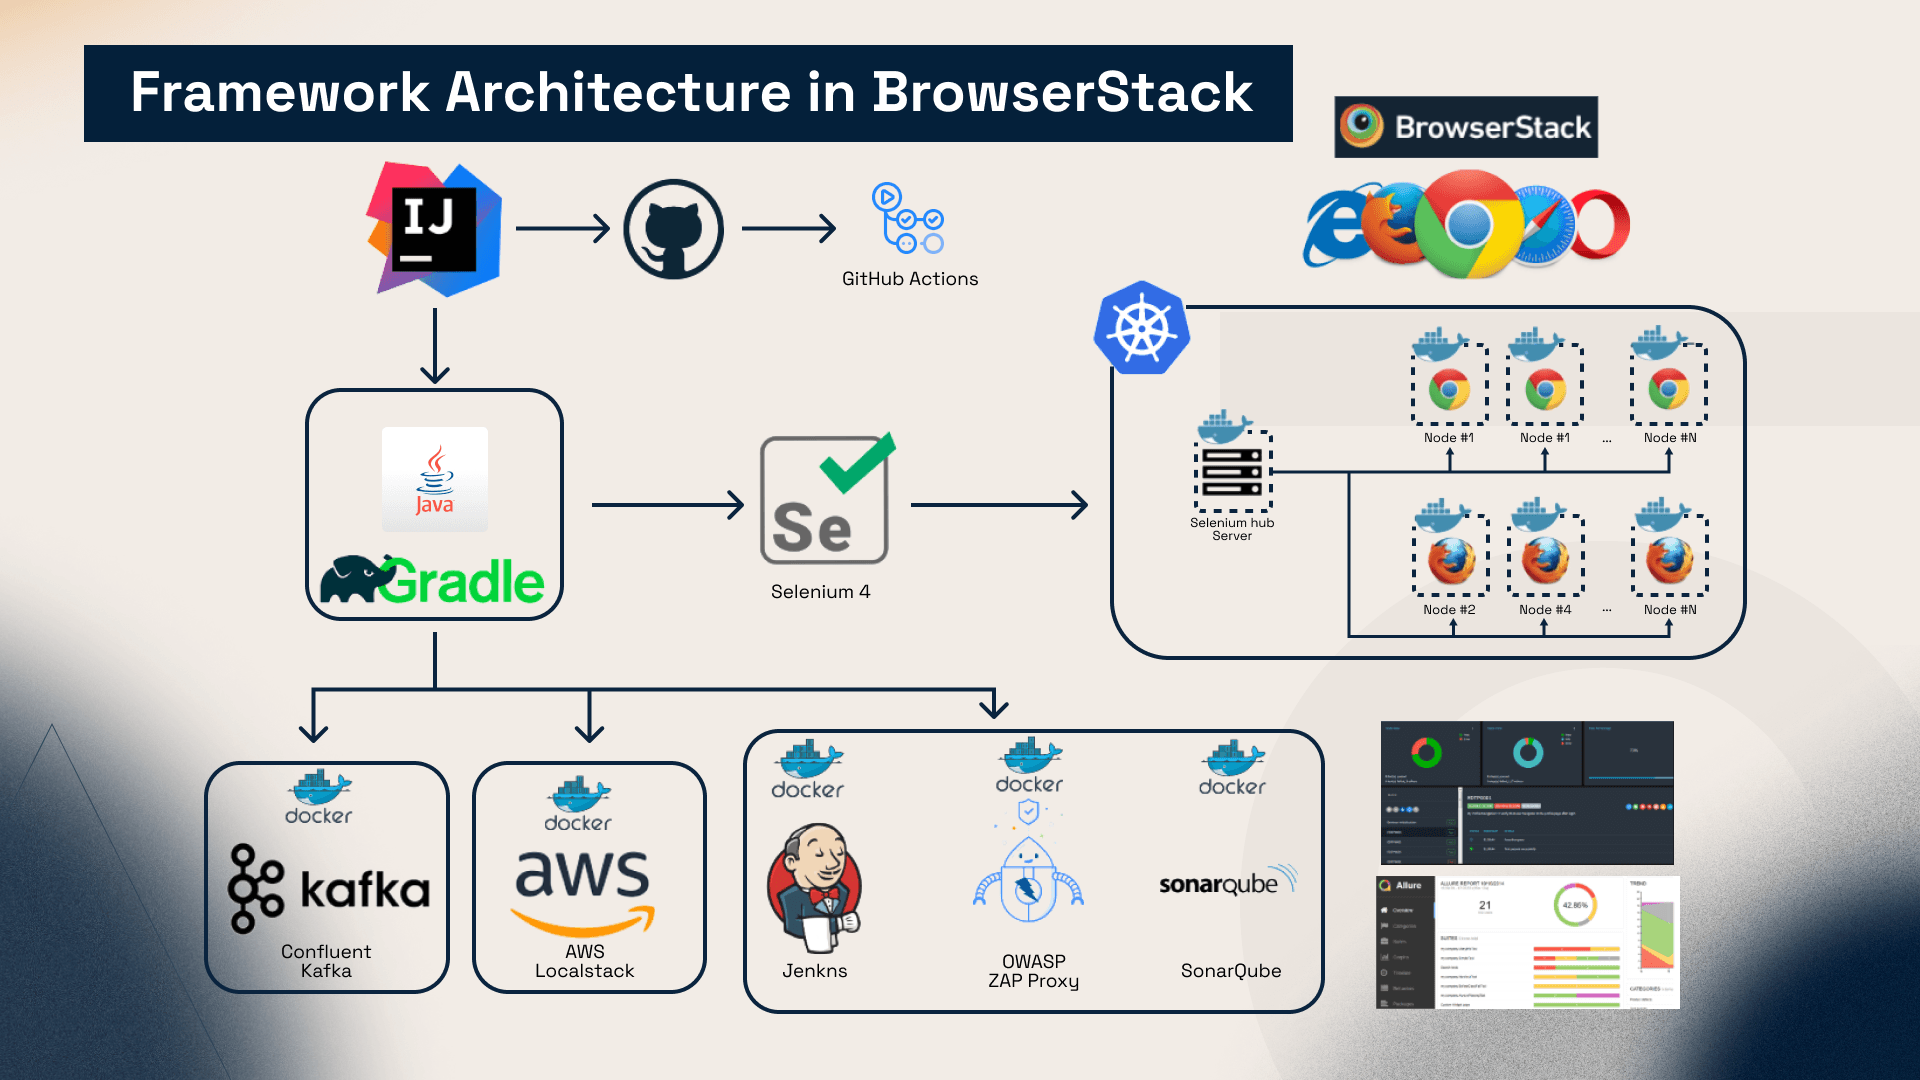
Task: Click the GitHub Octocat icon
Action: (674, 228)
